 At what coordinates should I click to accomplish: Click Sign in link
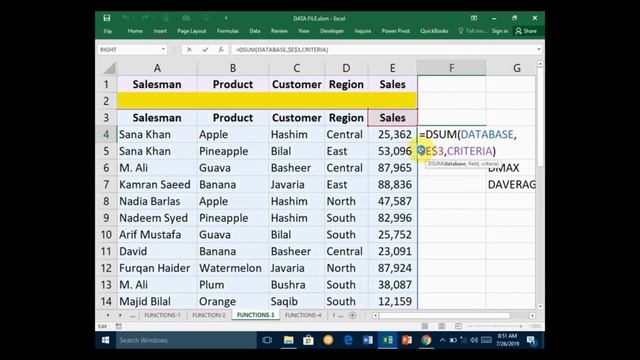coord(500,31)
